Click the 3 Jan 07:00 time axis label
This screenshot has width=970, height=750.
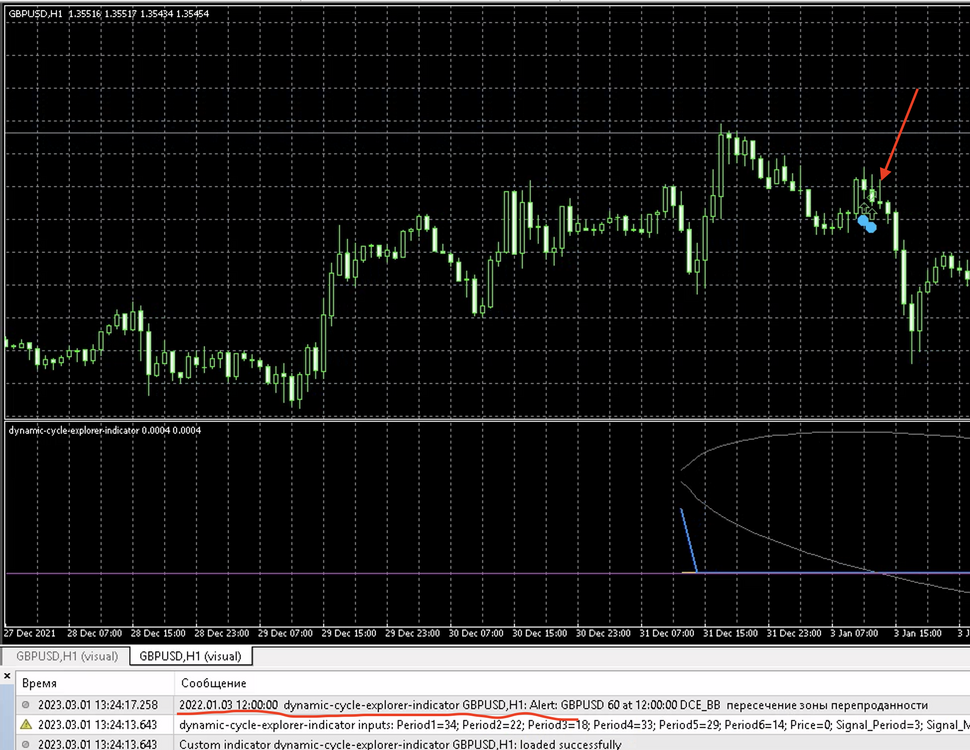coord(854,633)
